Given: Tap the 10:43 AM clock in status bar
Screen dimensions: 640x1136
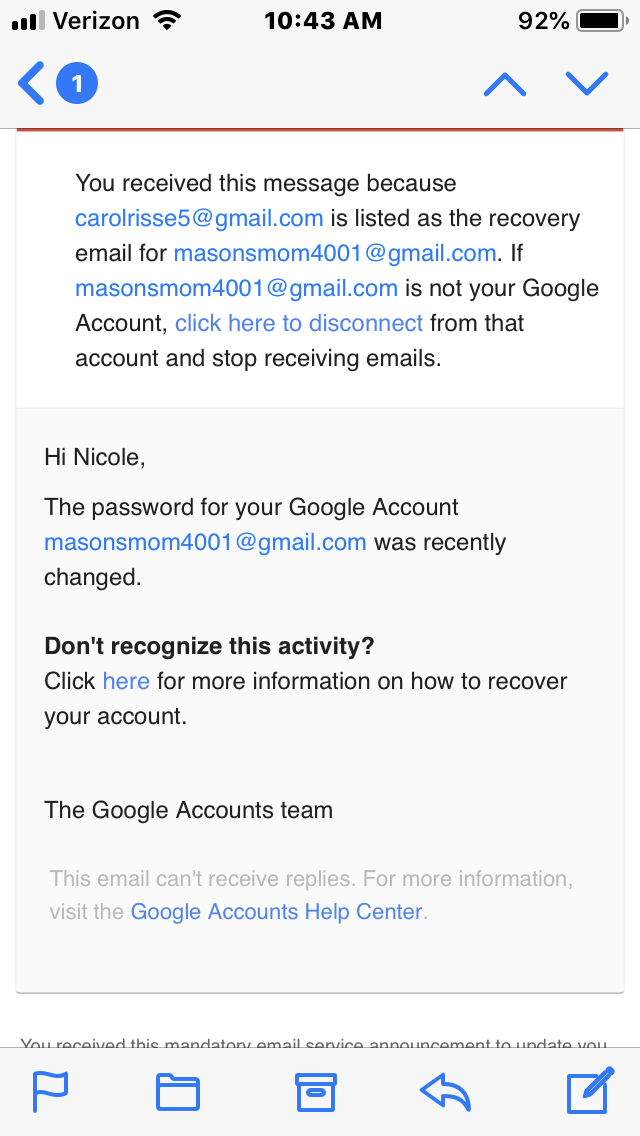Looking at the screenshot, I should [323, 21].
